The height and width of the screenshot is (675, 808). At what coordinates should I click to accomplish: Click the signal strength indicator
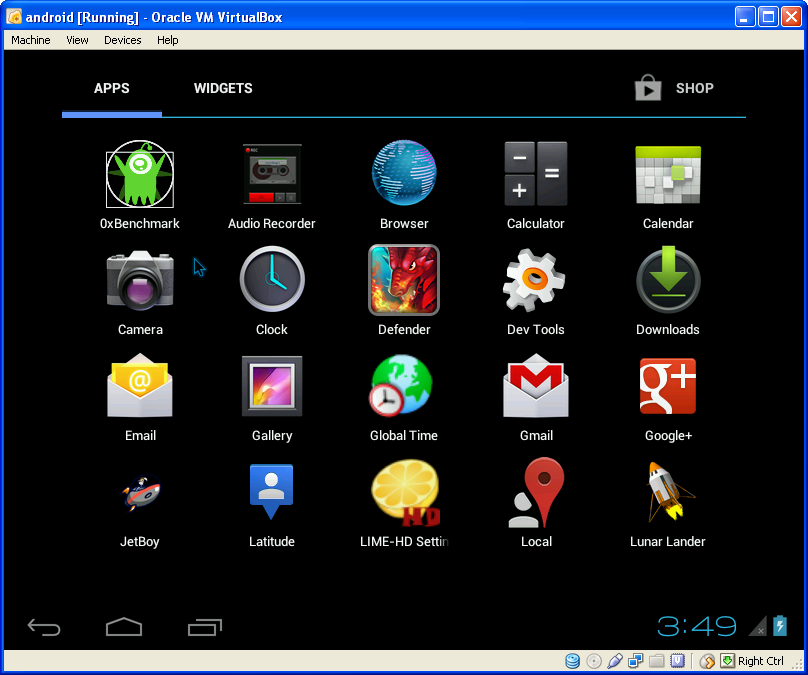click(x=758, y=626)
